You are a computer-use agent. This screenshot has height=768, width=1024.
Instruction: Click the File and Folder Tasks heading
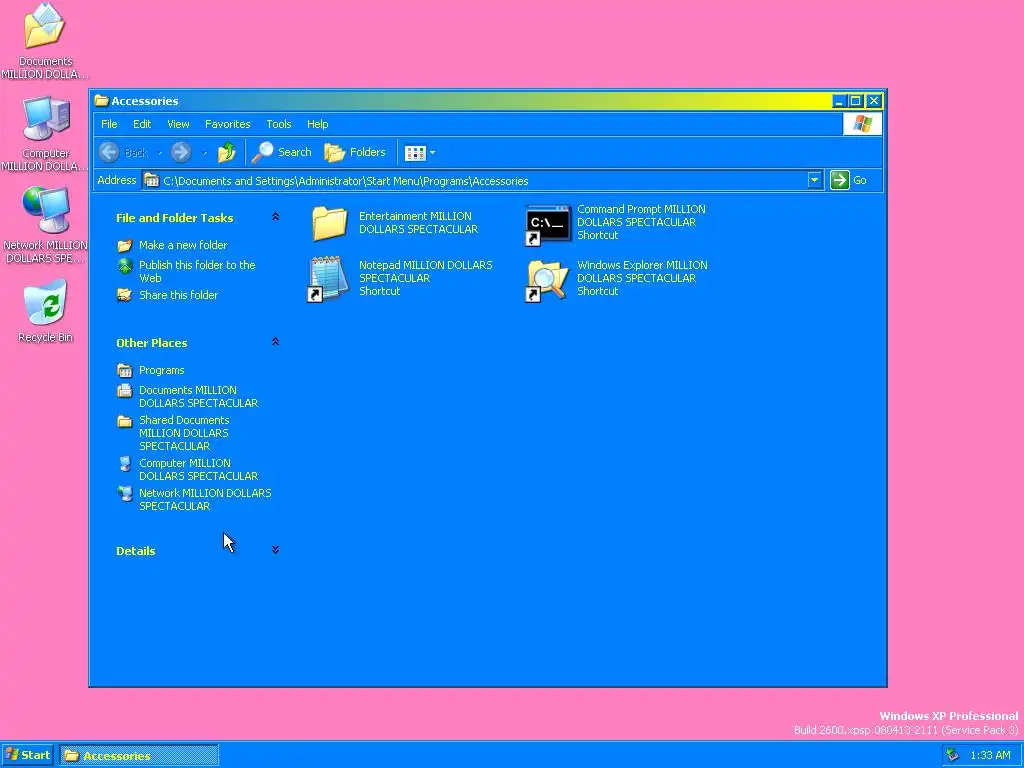point(174,218)
